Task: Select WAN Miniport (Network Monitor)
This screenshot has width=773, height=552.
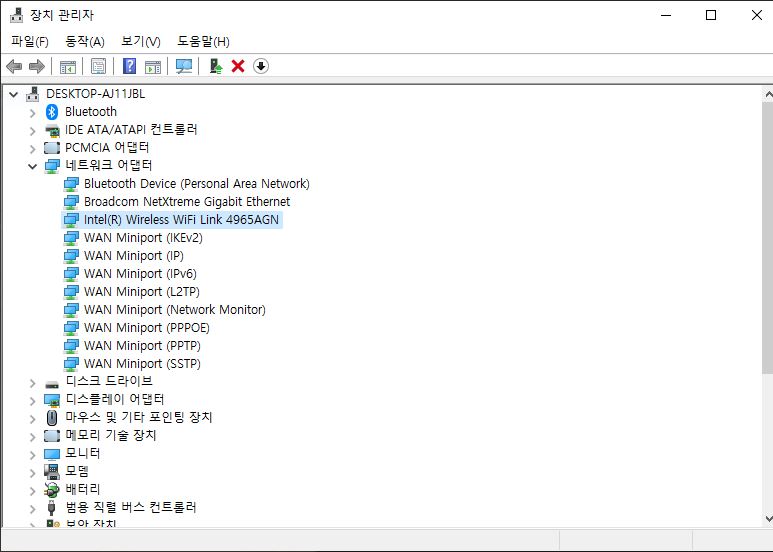Action: [x=175, y=310]
